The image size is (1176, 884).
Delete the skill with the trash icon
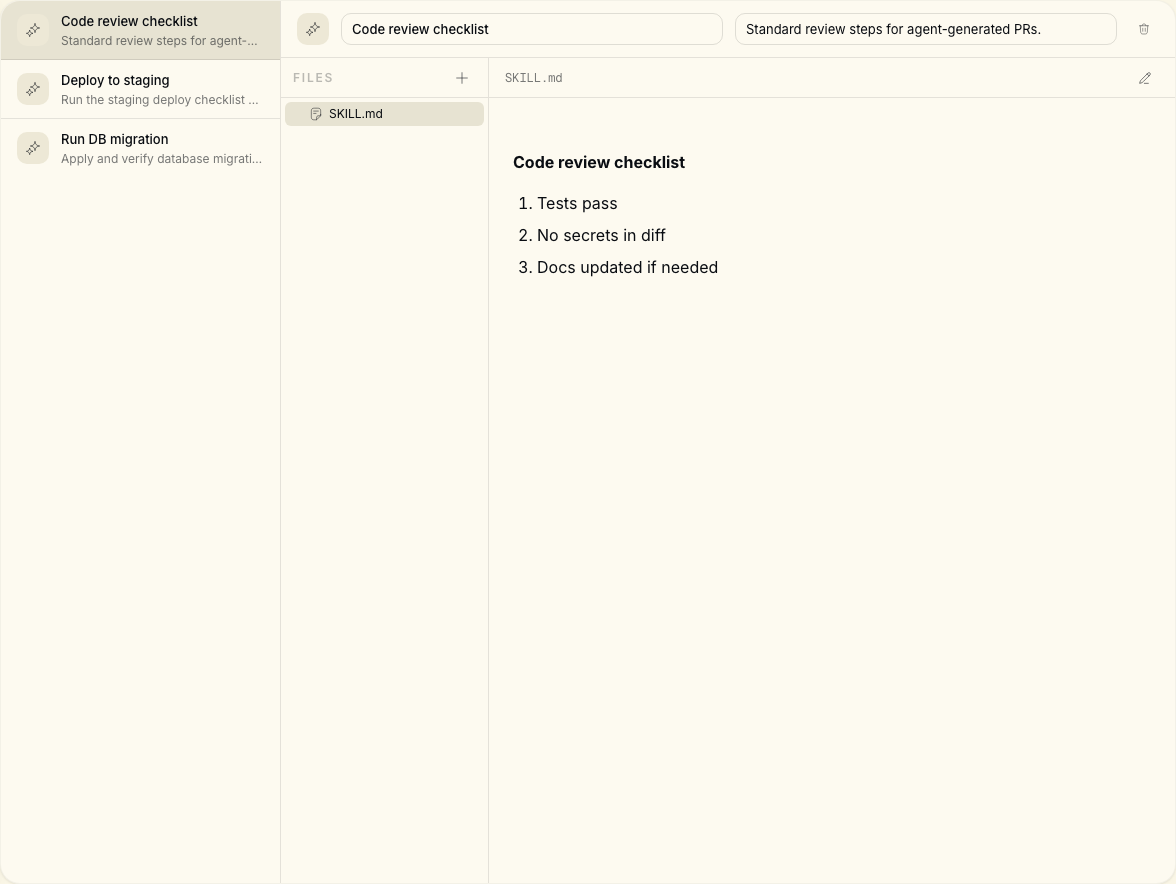click(x=1144, y=29)
